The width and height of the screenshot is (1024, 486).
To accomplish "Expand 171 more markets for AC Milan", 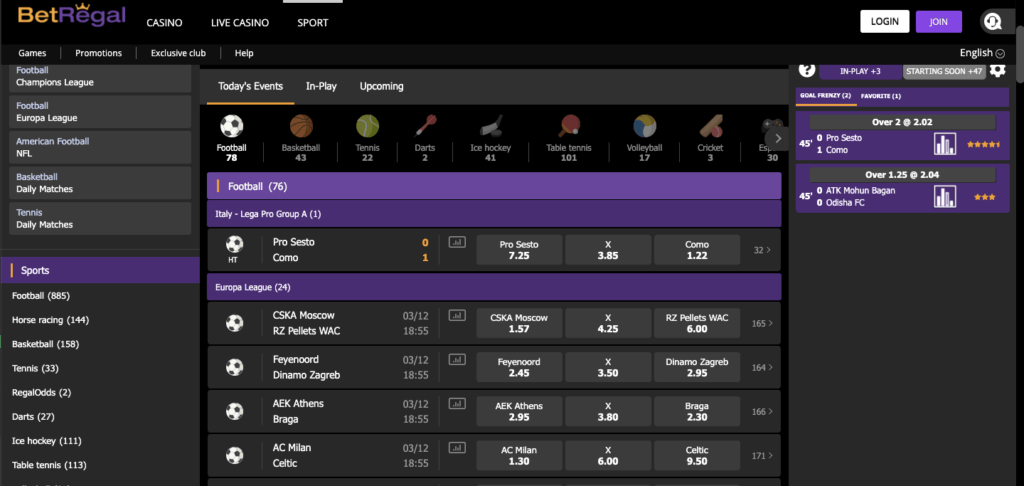I will pyautogui.click(x=762, y=455).
